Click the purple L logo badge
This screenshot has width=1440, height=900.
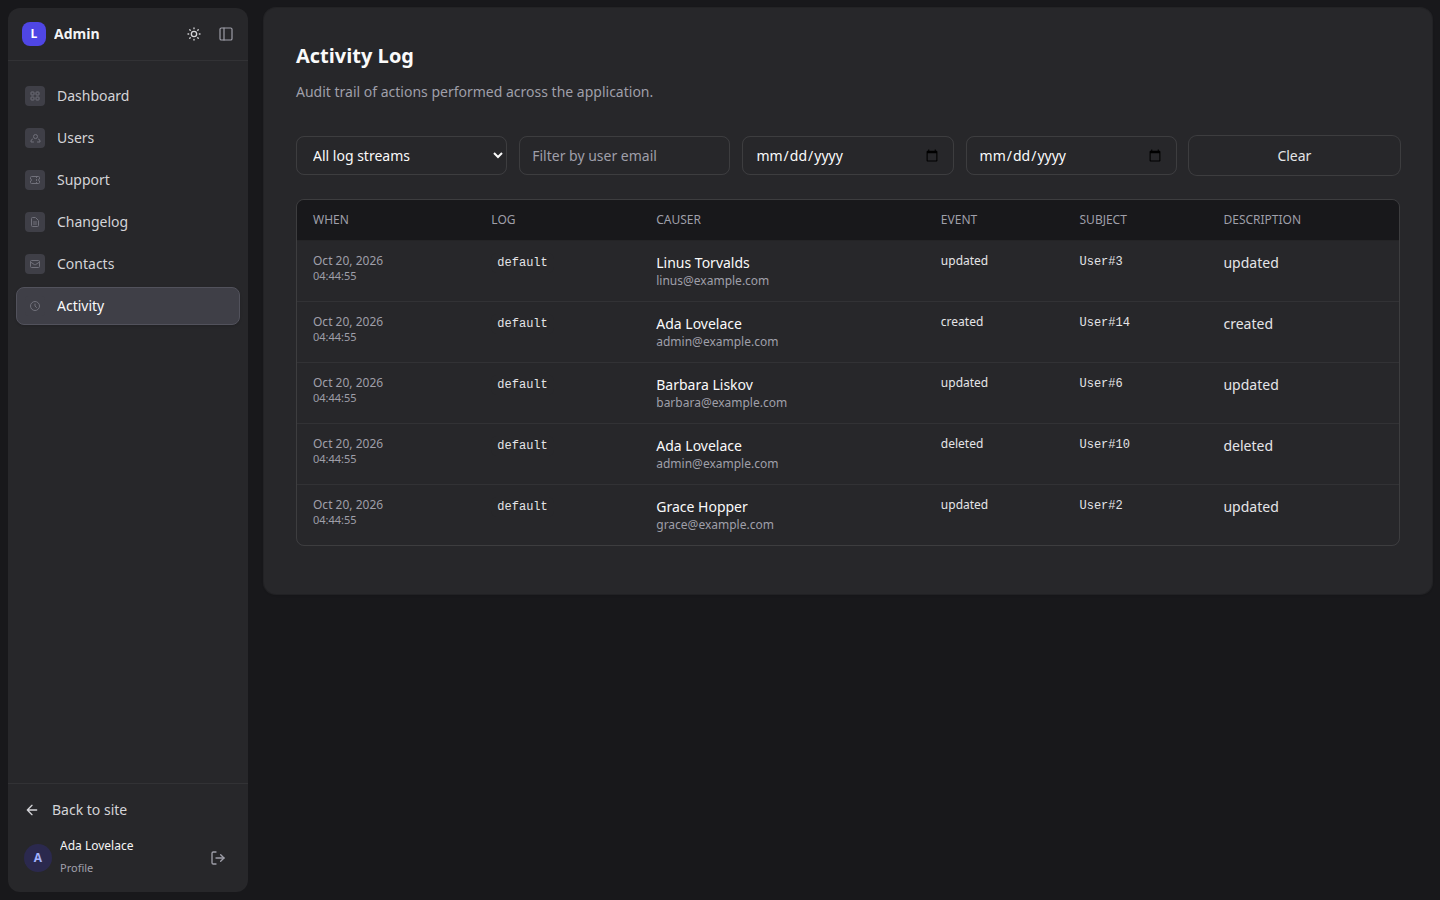click(x=34, y=34)
